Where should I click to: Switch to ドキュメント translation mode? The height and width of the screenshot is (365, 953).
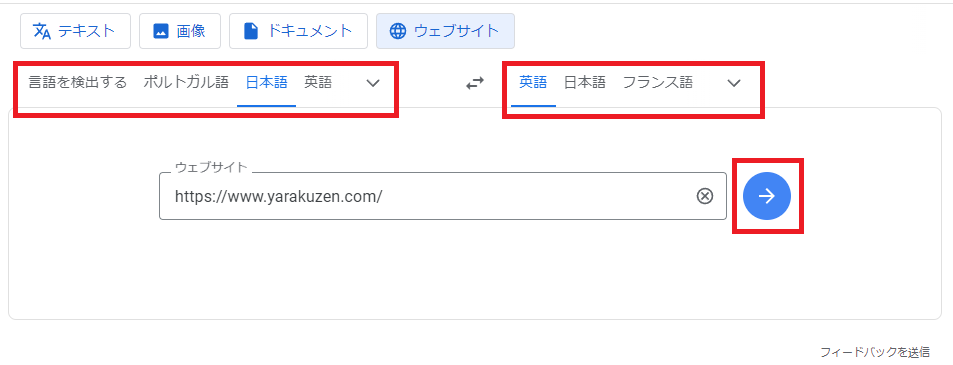pyautogui.click(x=298, y=31)
